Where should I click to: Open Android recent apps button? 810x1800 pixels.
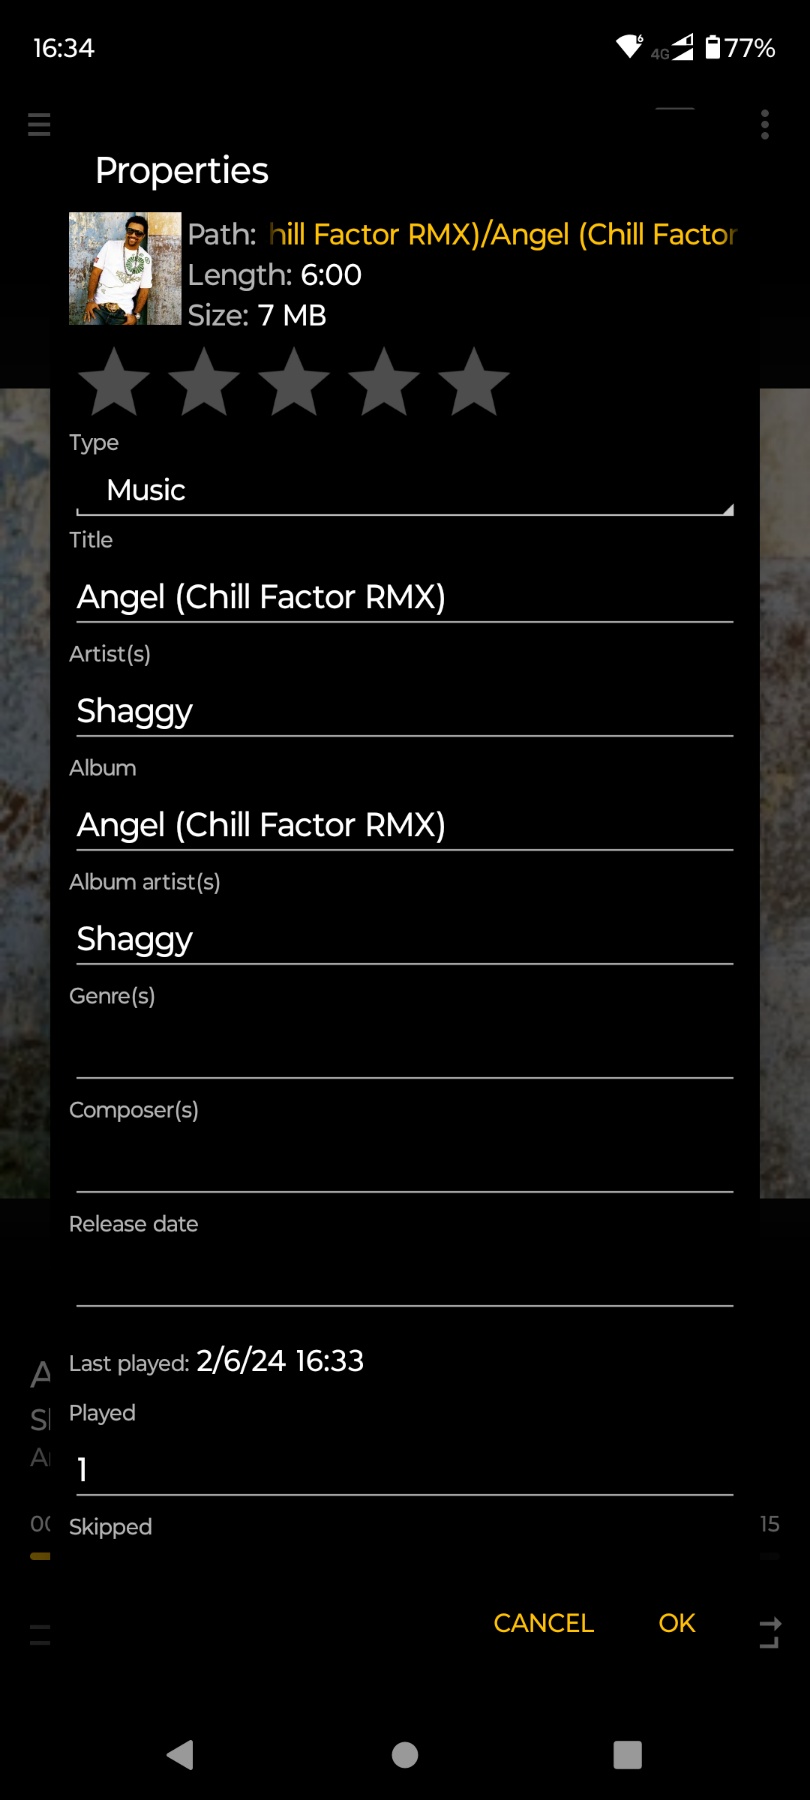[627, 1754]
